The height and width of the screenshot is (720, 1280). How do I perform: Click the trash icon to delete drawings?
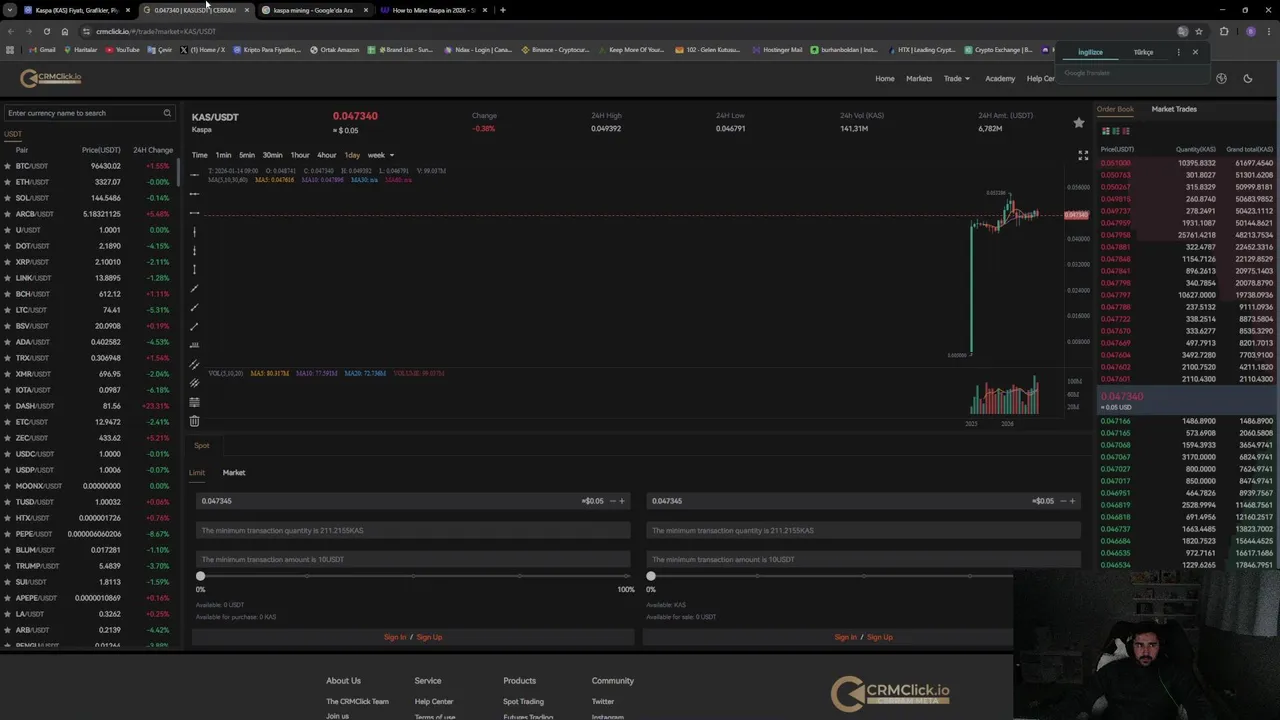click(x=194, y=421)
